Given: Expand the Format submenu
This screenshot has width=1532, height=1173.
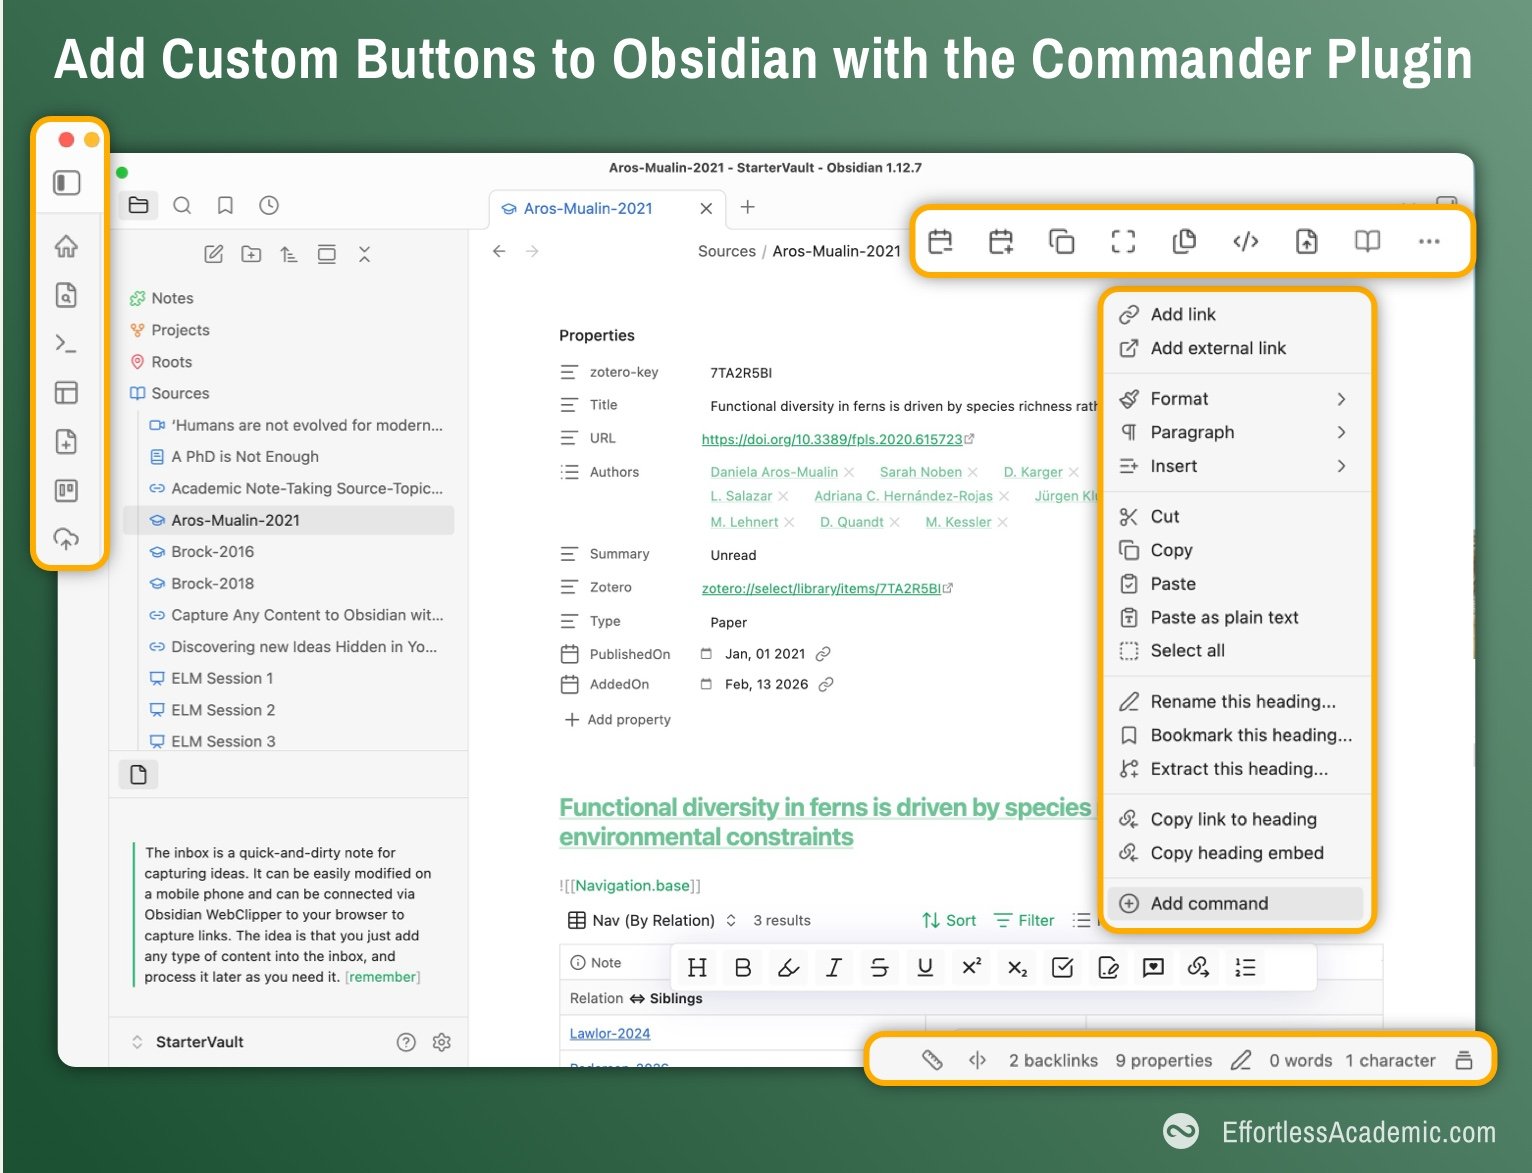Looking at the screenshot, I should coord(1236,398).
